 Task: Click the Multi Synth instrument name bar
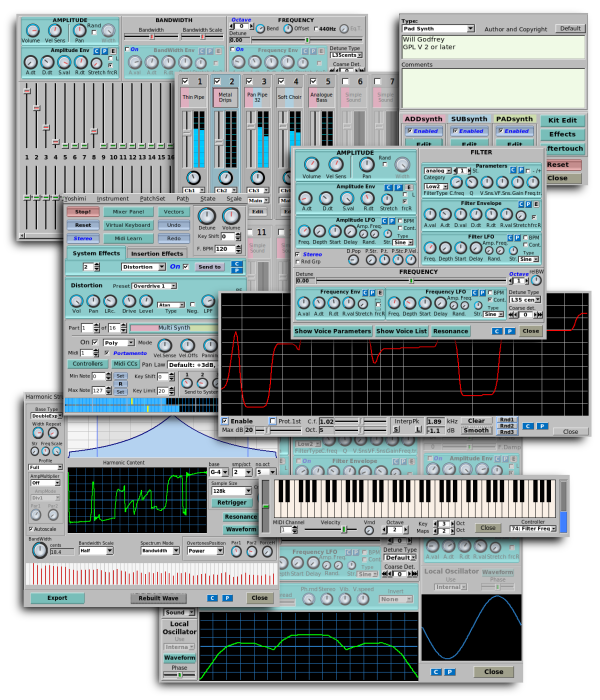[x=174, y=328]
